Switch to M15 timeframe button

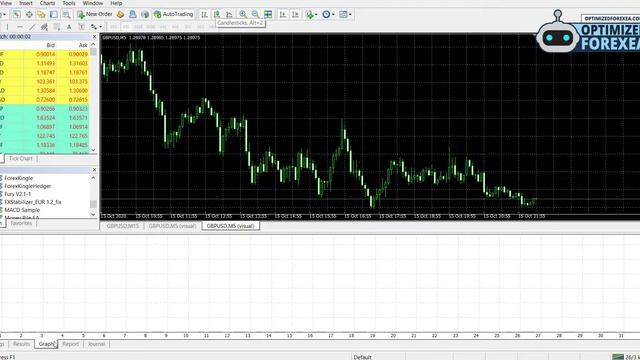(139, 27)
